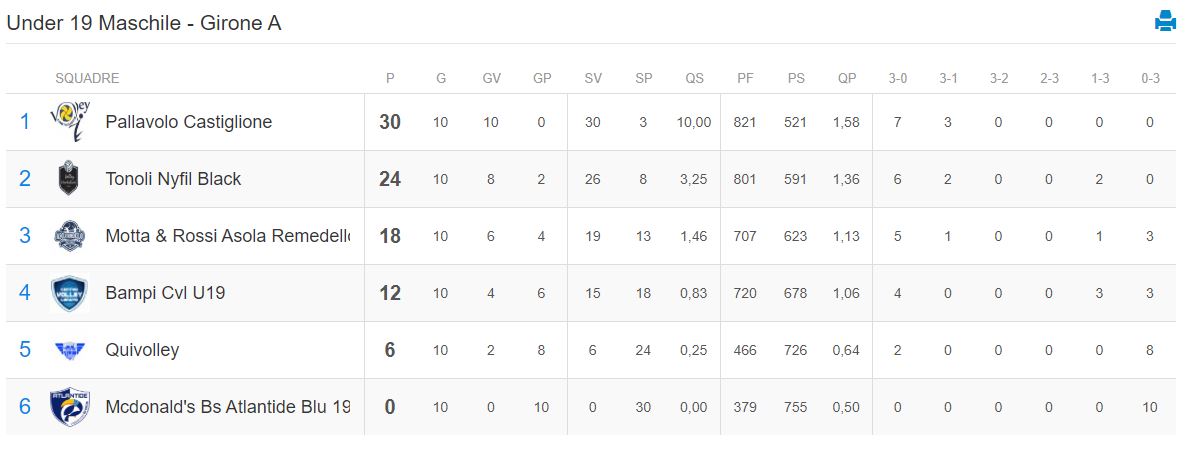Click the 30 points of Pallavolo Castiglione
Screen dimensions: 1186x452
pos(390,122)
